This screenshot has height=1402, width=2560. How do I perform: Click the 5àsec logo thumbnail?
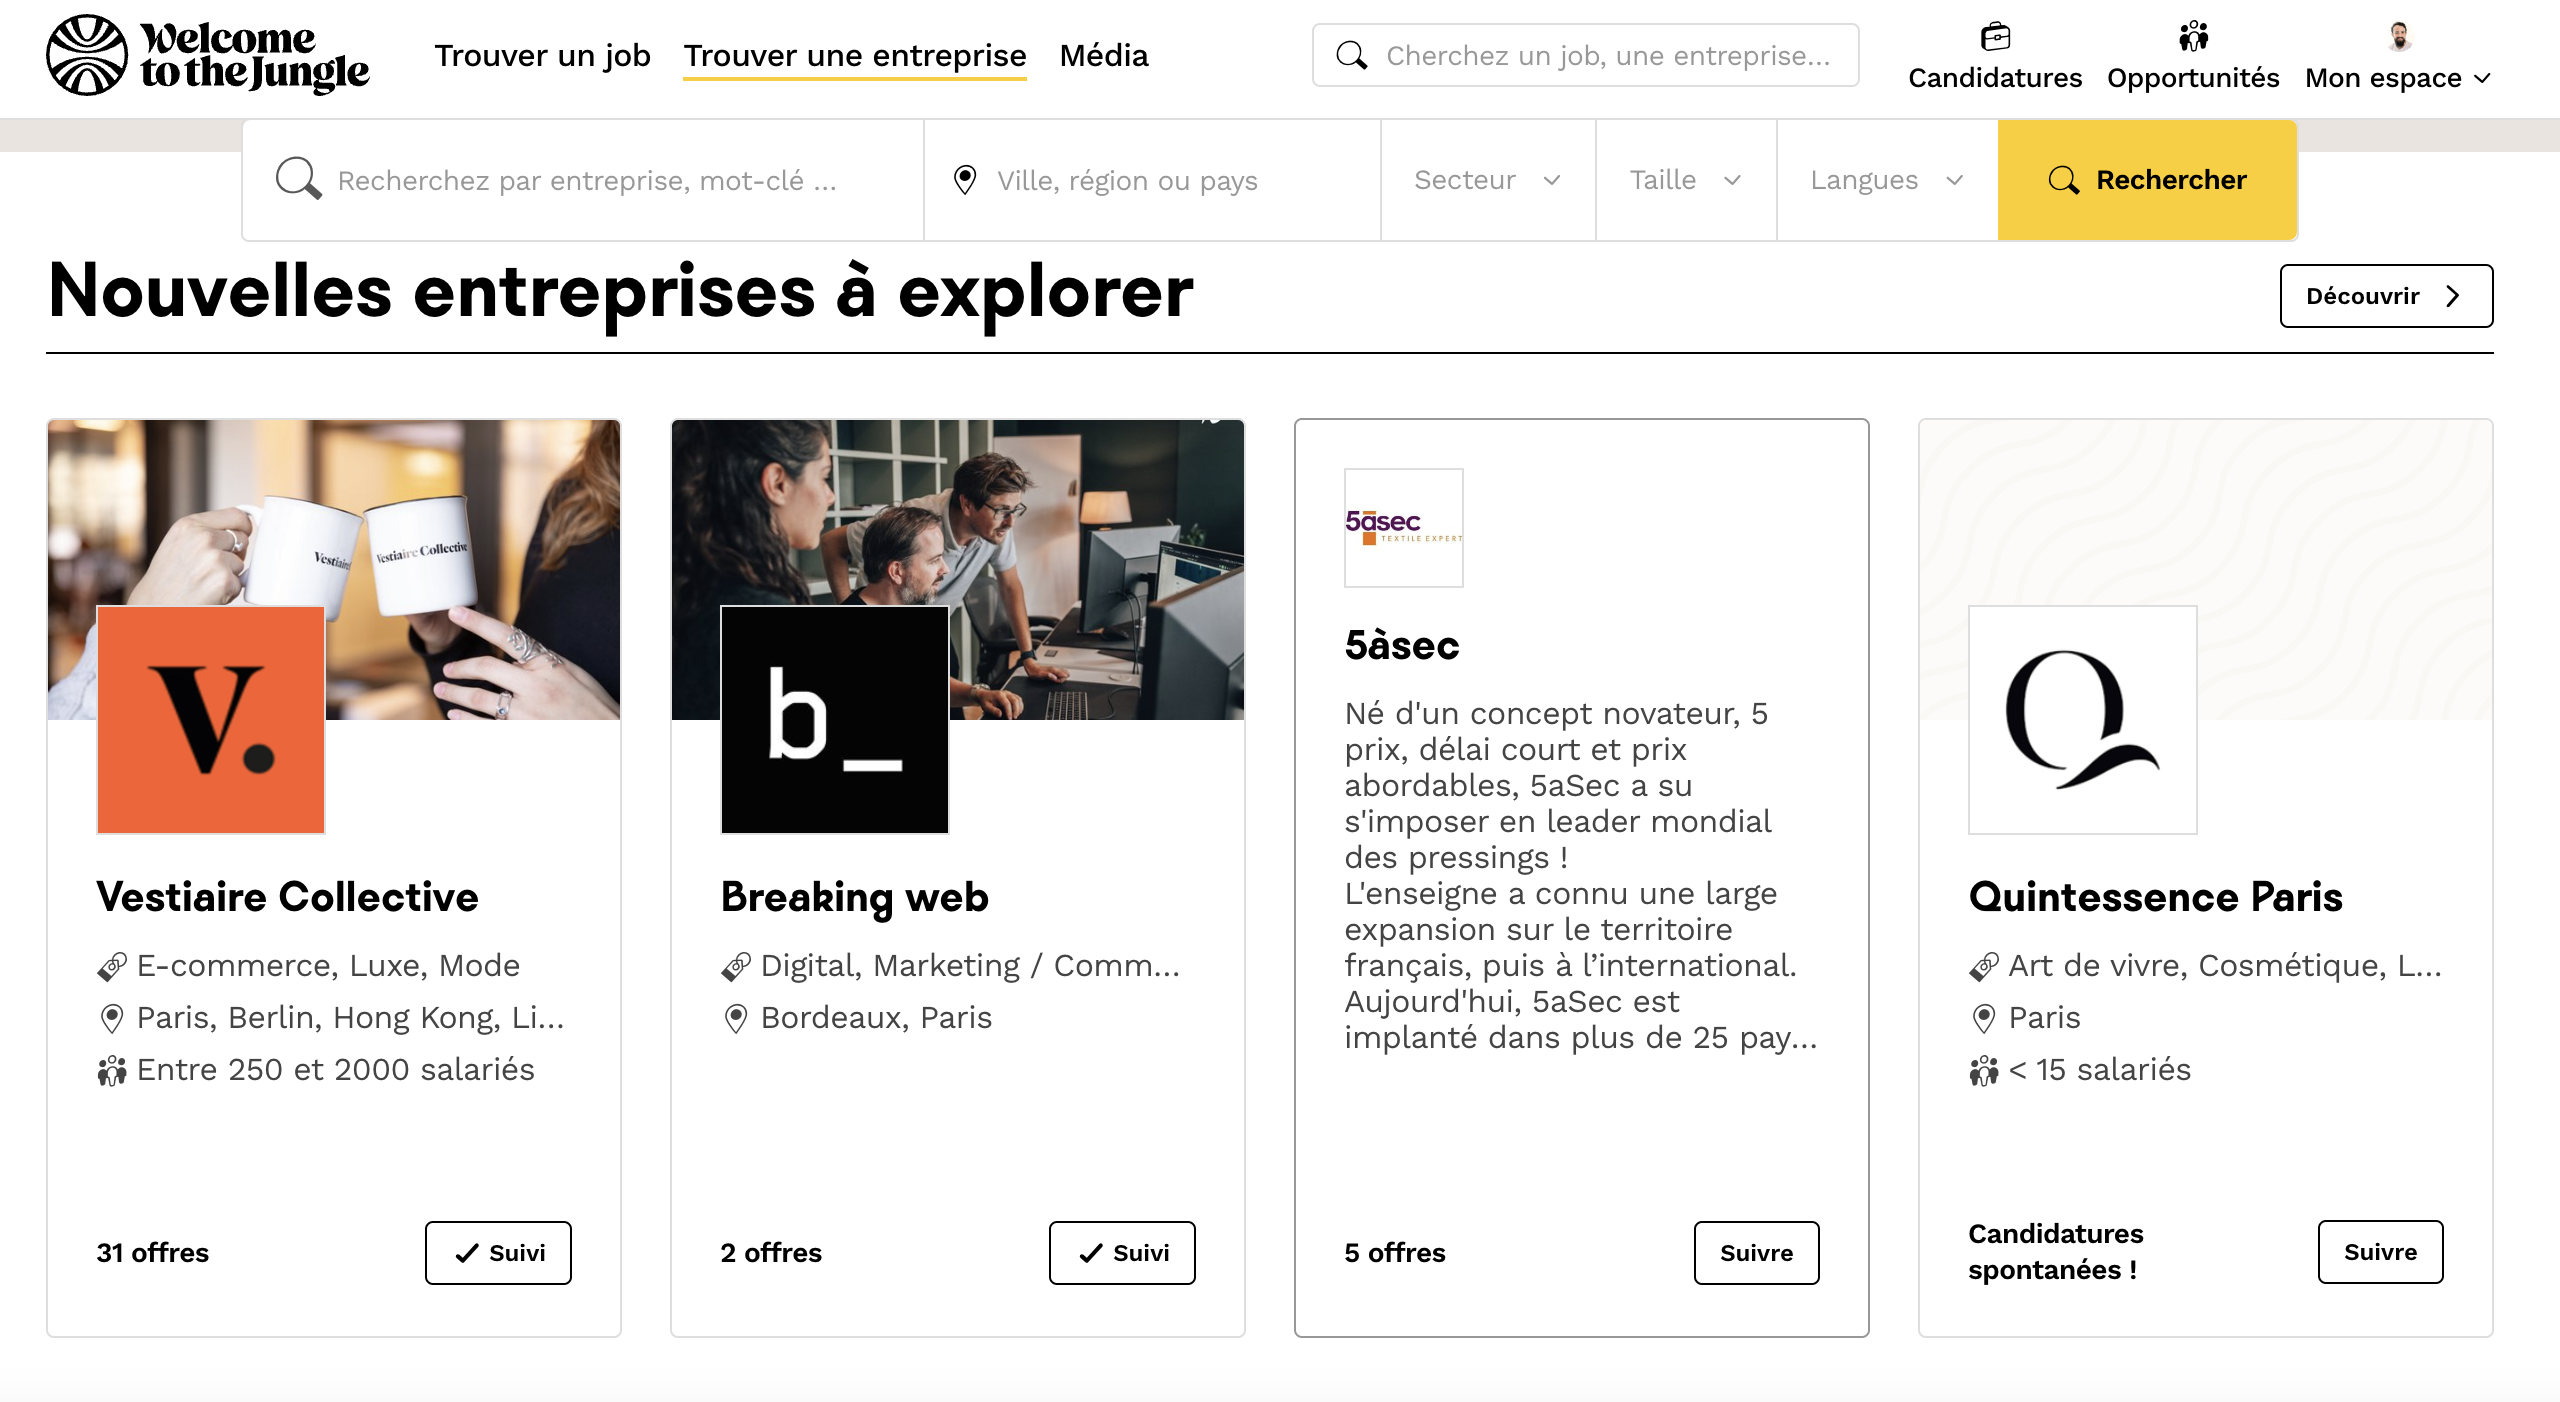click(x=1403, y=528)
